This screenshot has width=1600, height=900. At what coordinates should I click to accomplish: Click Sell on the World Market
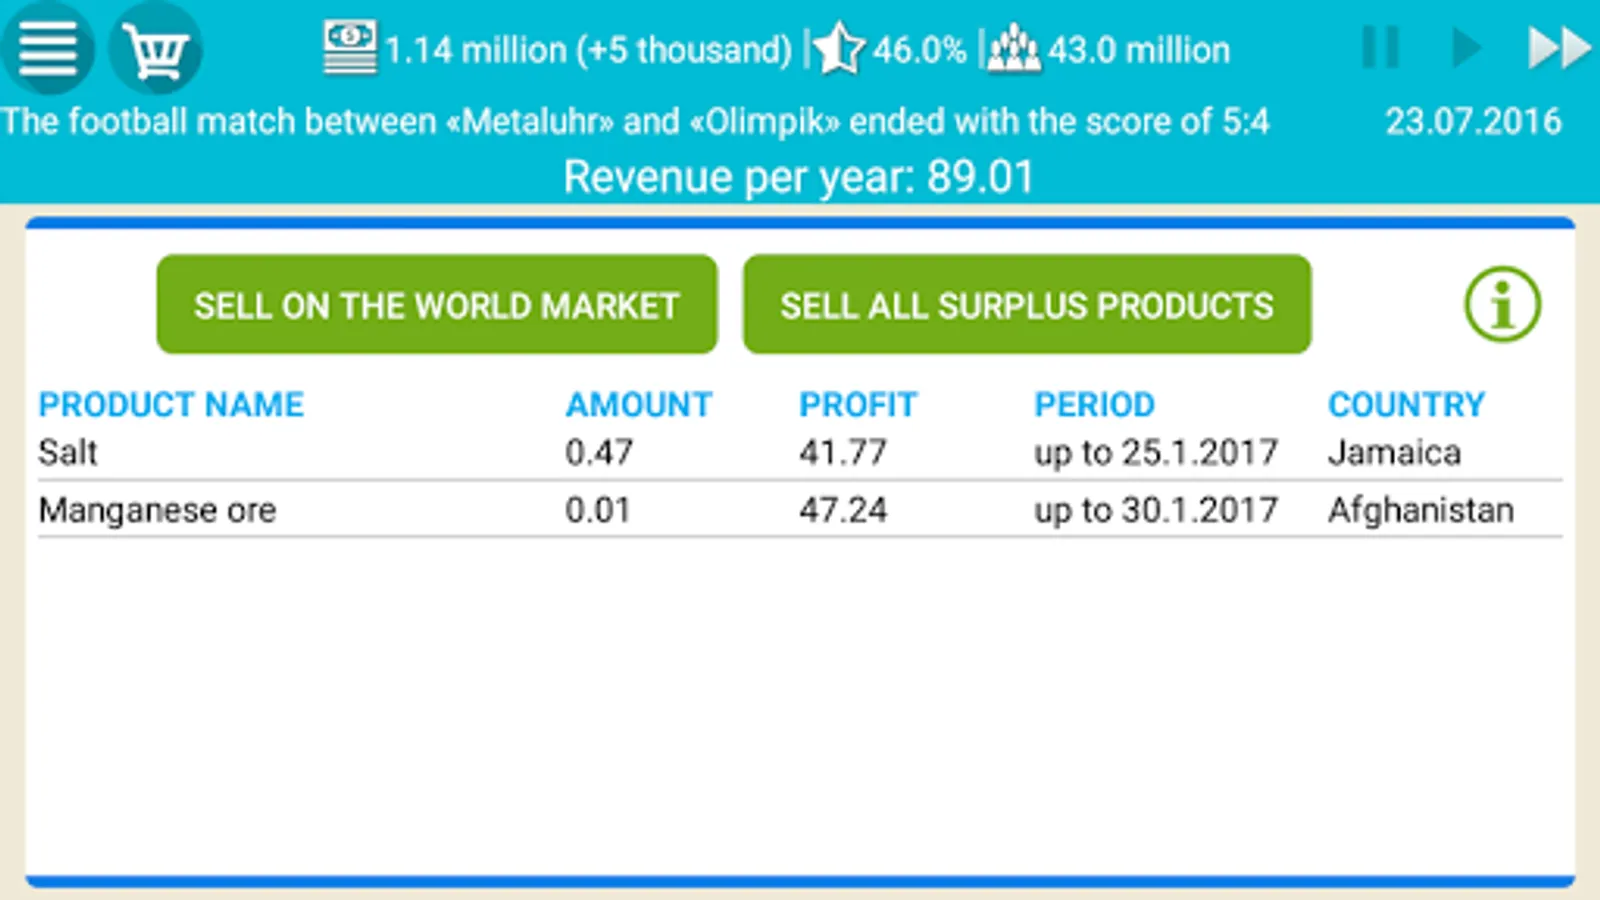pos(437,305)
